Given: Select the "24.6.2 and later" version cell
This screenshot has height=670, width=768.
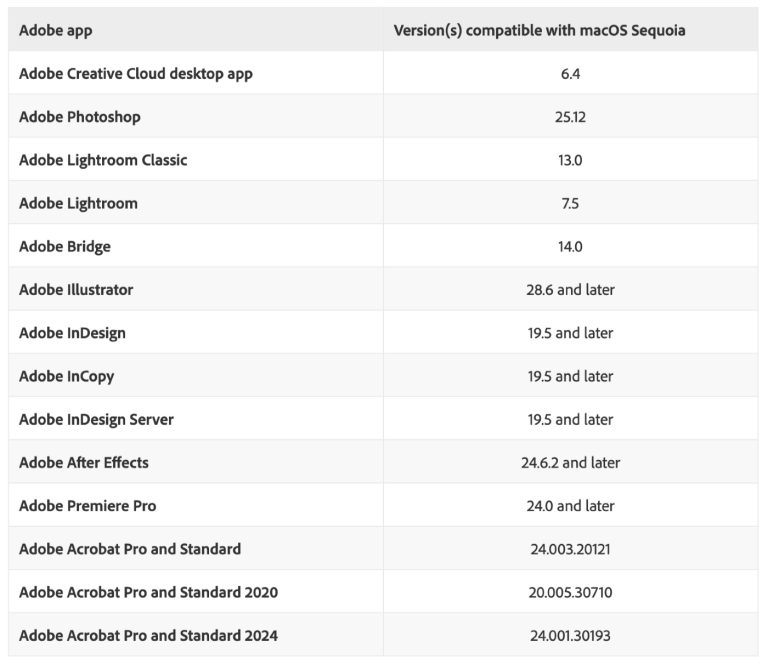Looking at the screenshot, I should (x=570, y=462).
